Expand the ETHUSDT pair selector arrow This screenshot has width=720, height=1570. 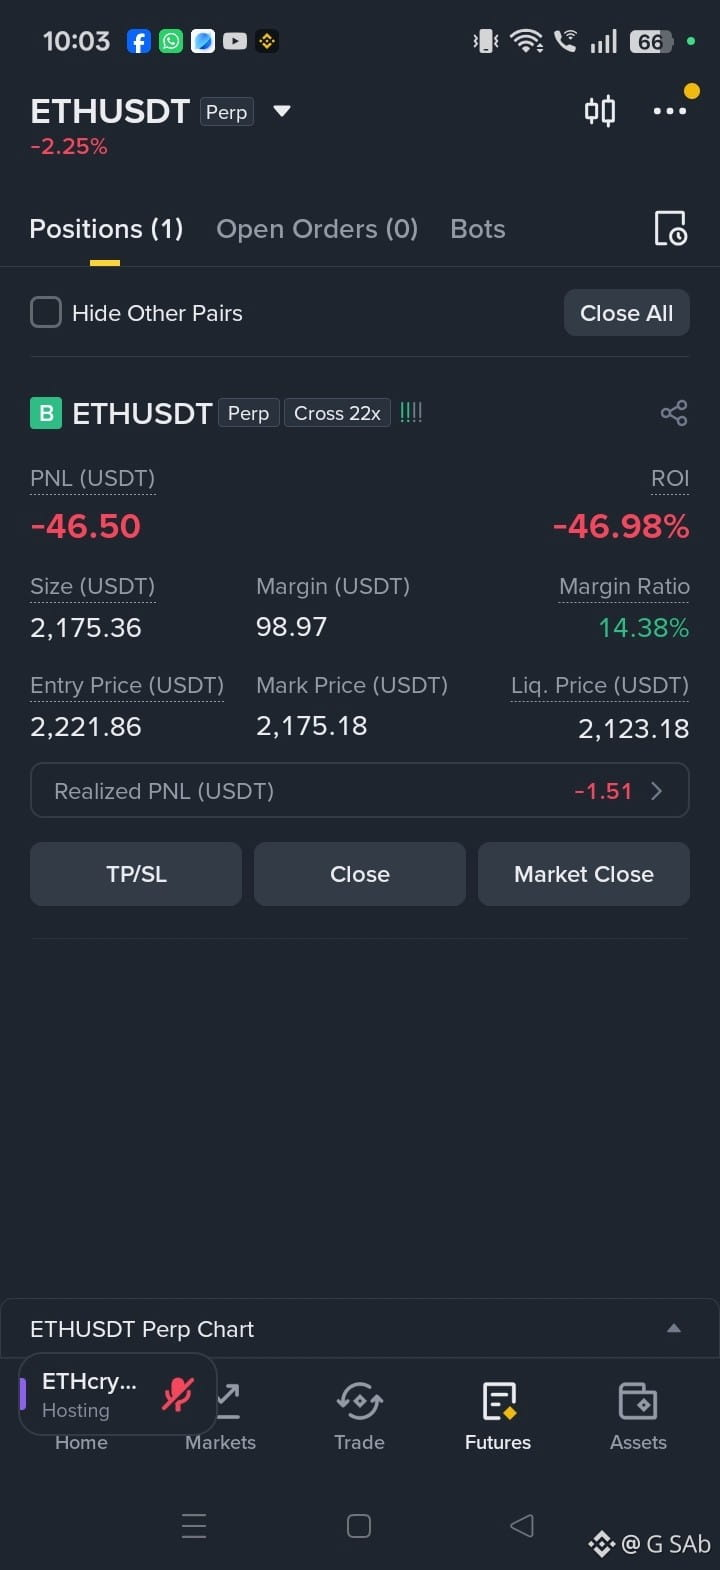[282, 111]
